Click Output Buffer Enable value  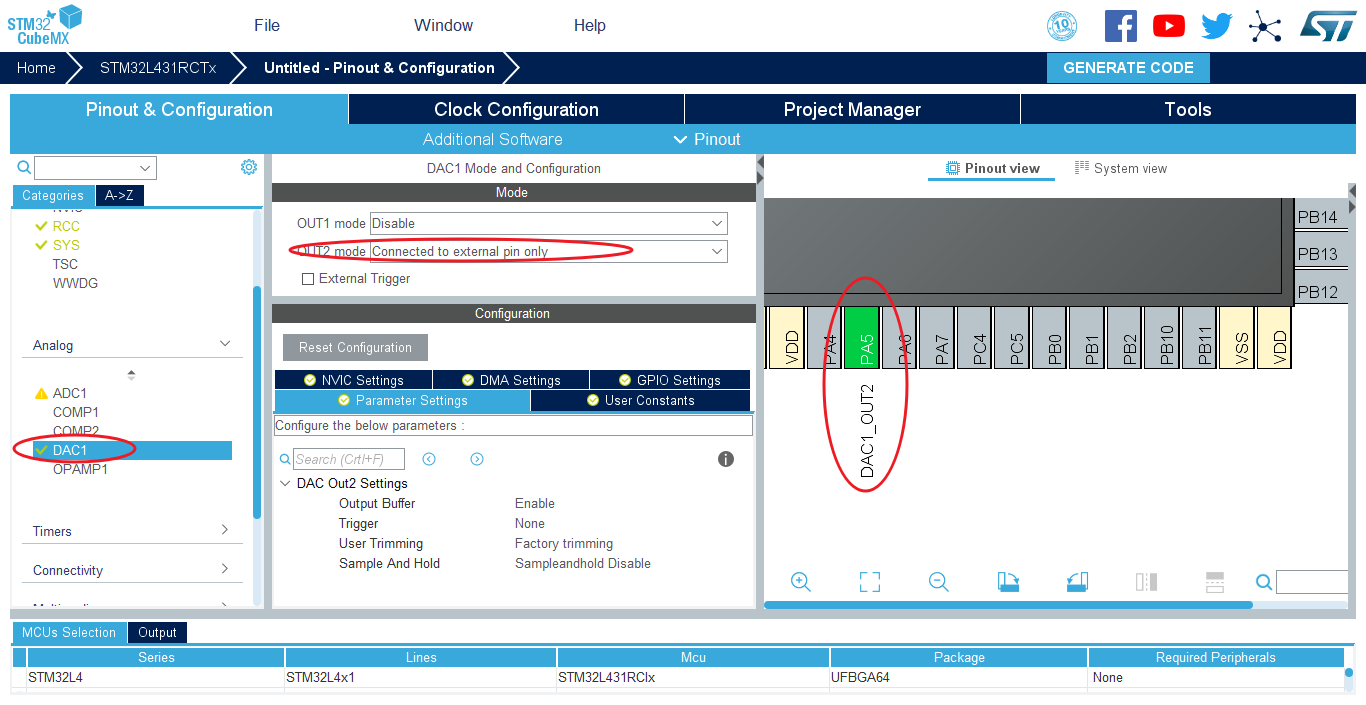pos(535,503)
